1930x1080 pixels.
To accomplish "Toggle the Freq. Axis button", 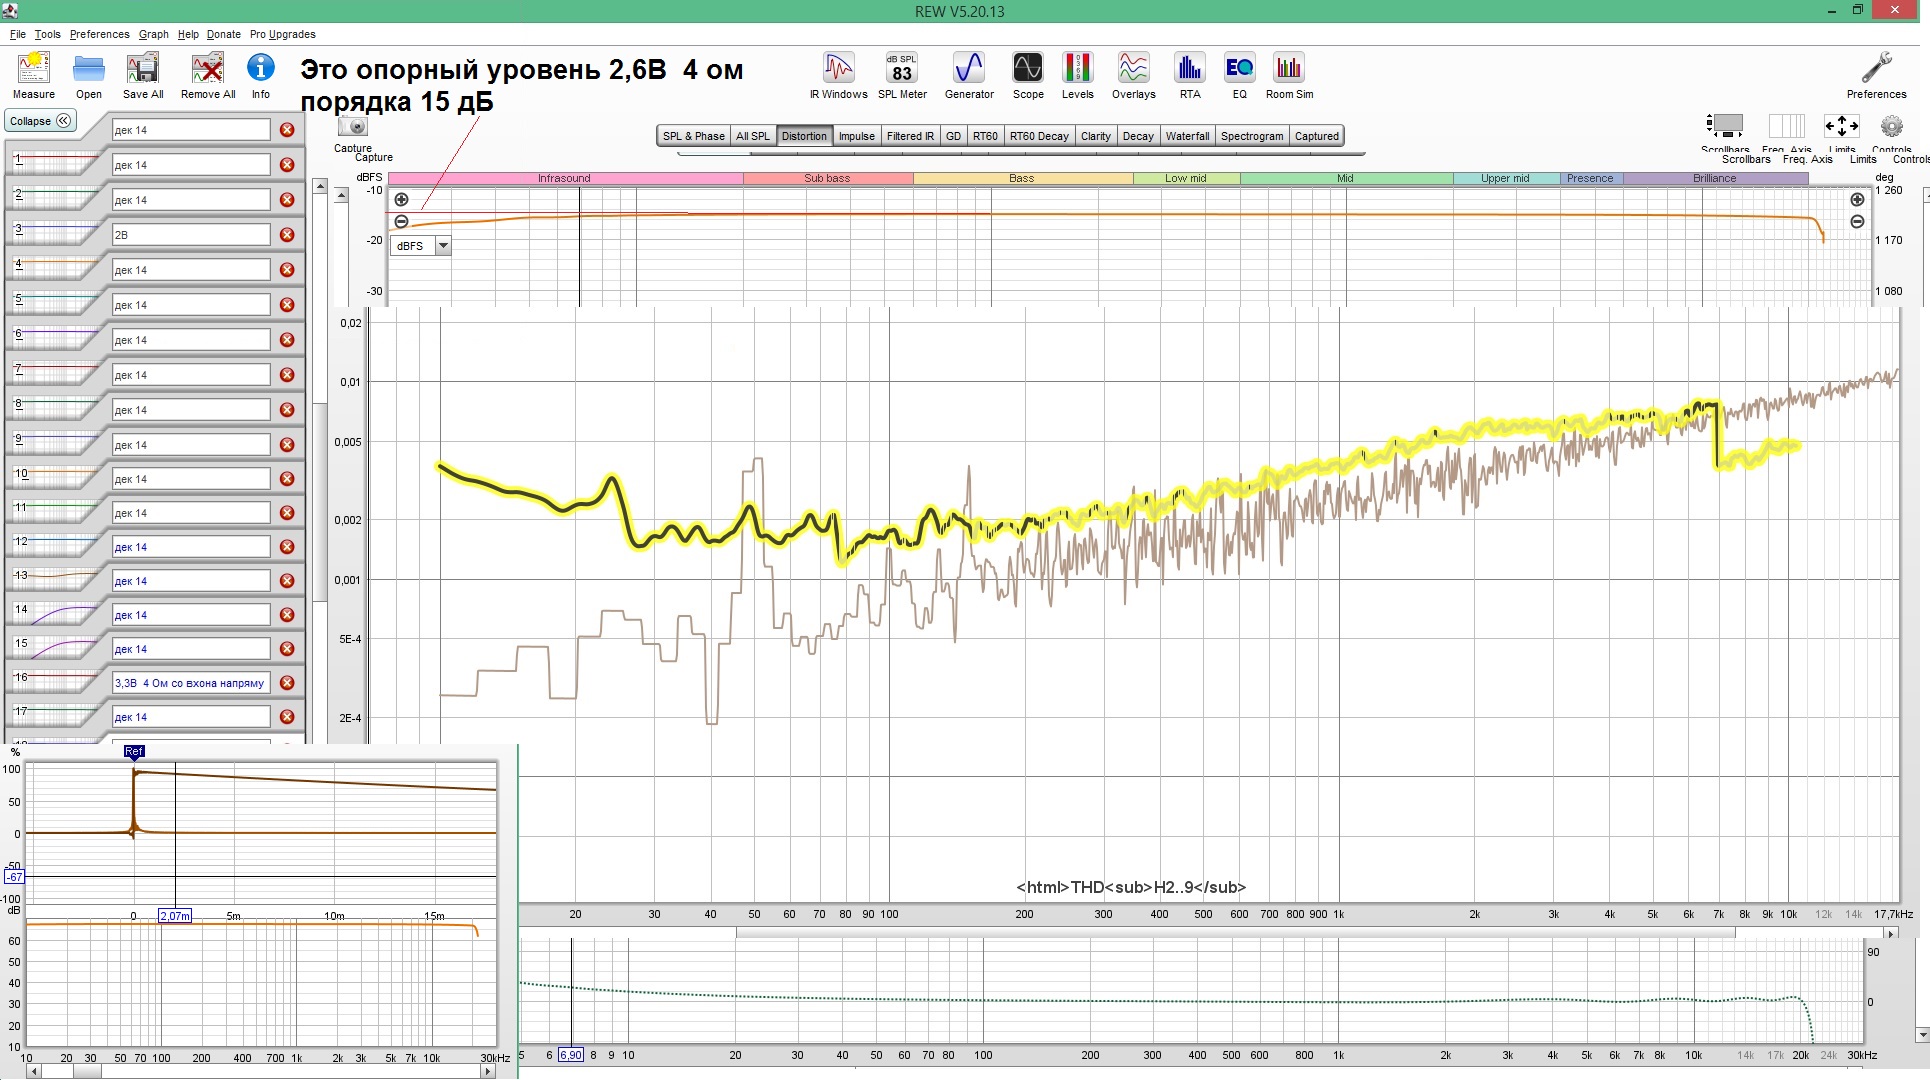I will click(x=1786, y=127).
